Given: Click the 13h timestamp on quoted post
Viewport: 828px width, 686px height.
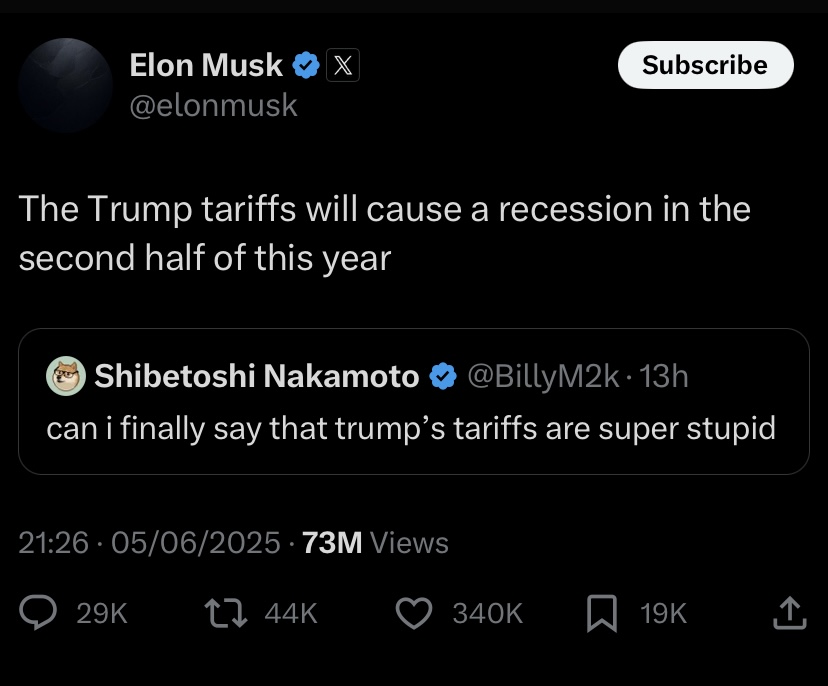Looking at the screenshot, I should 663,376.
